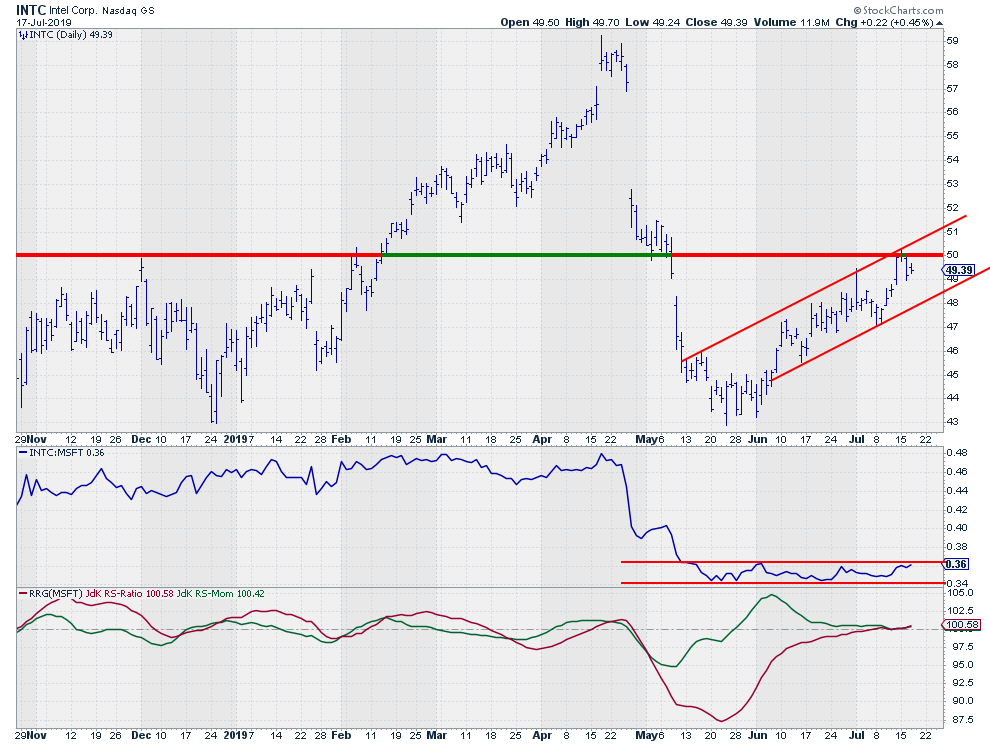Click the date '17-Jul-2019'
Screen dimensions: 990x744
pos(44,23)
